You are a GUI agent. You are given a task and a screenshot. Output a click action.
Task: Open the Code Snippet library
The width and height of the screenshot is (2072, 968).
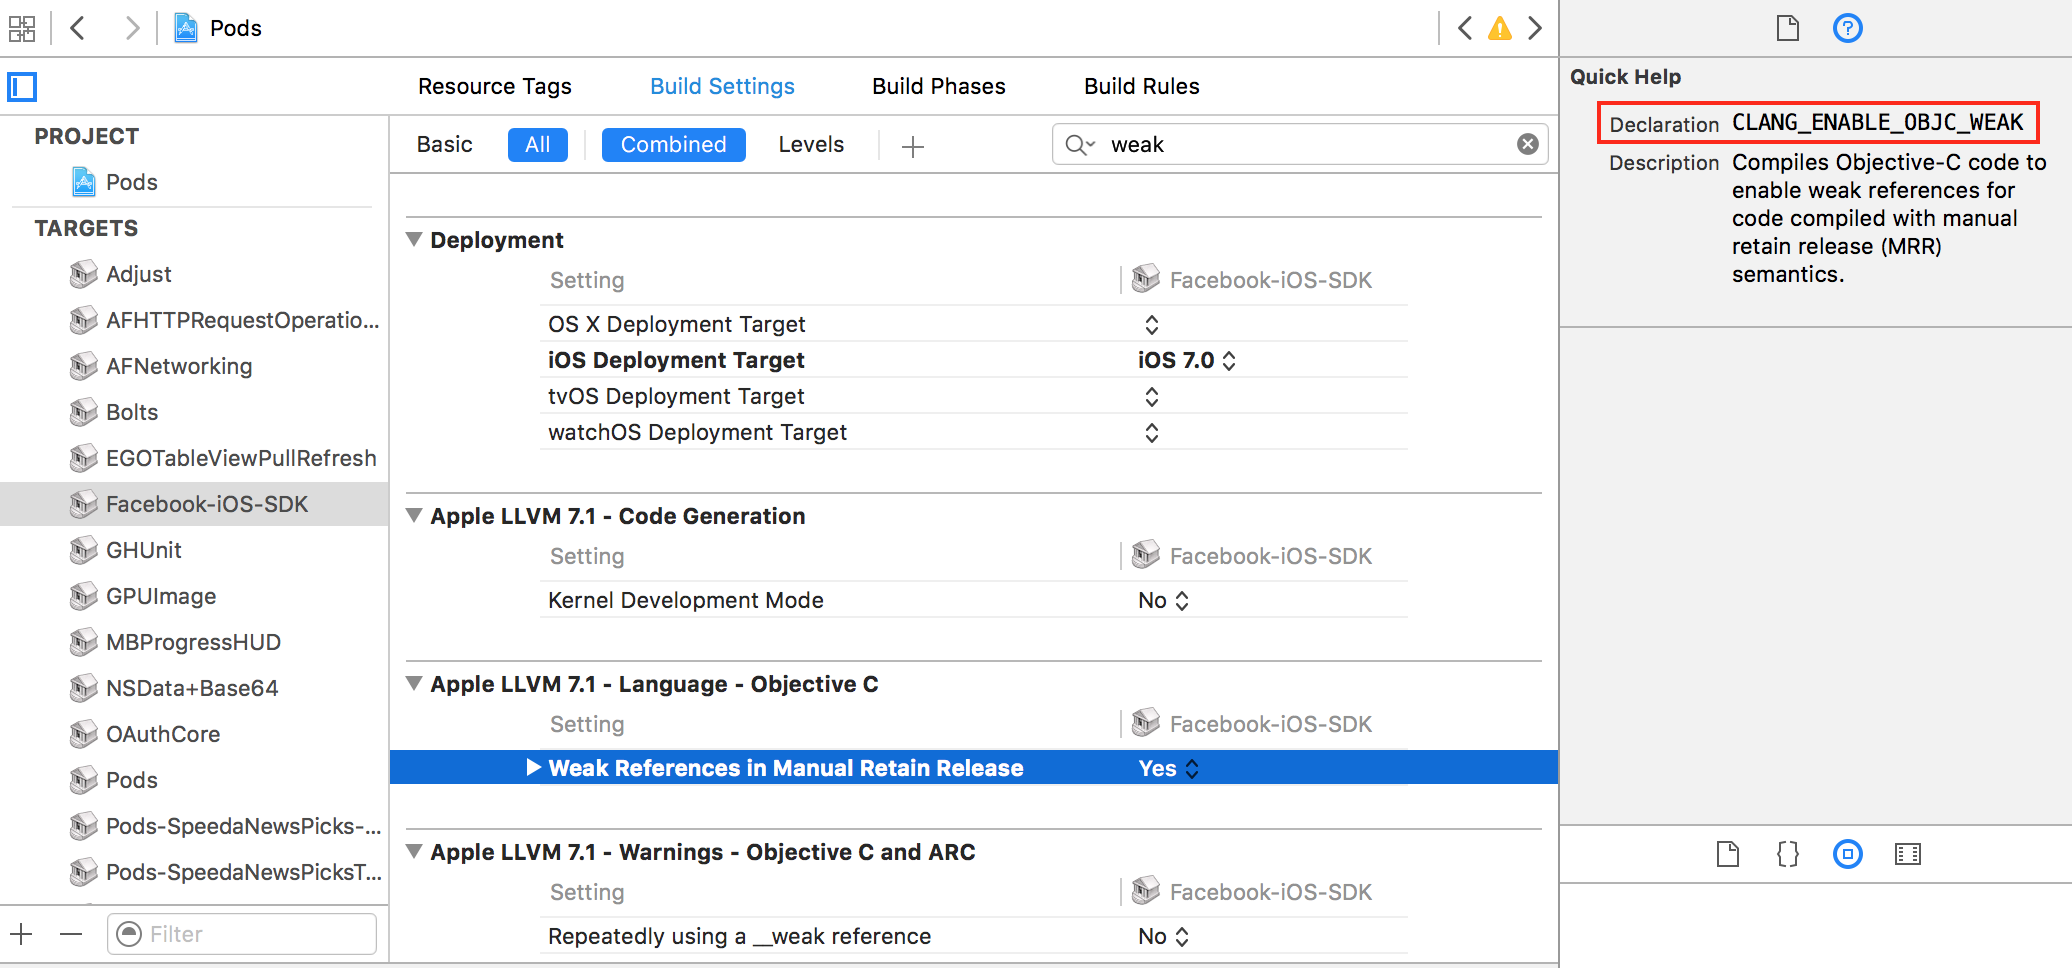[1787, 854]
